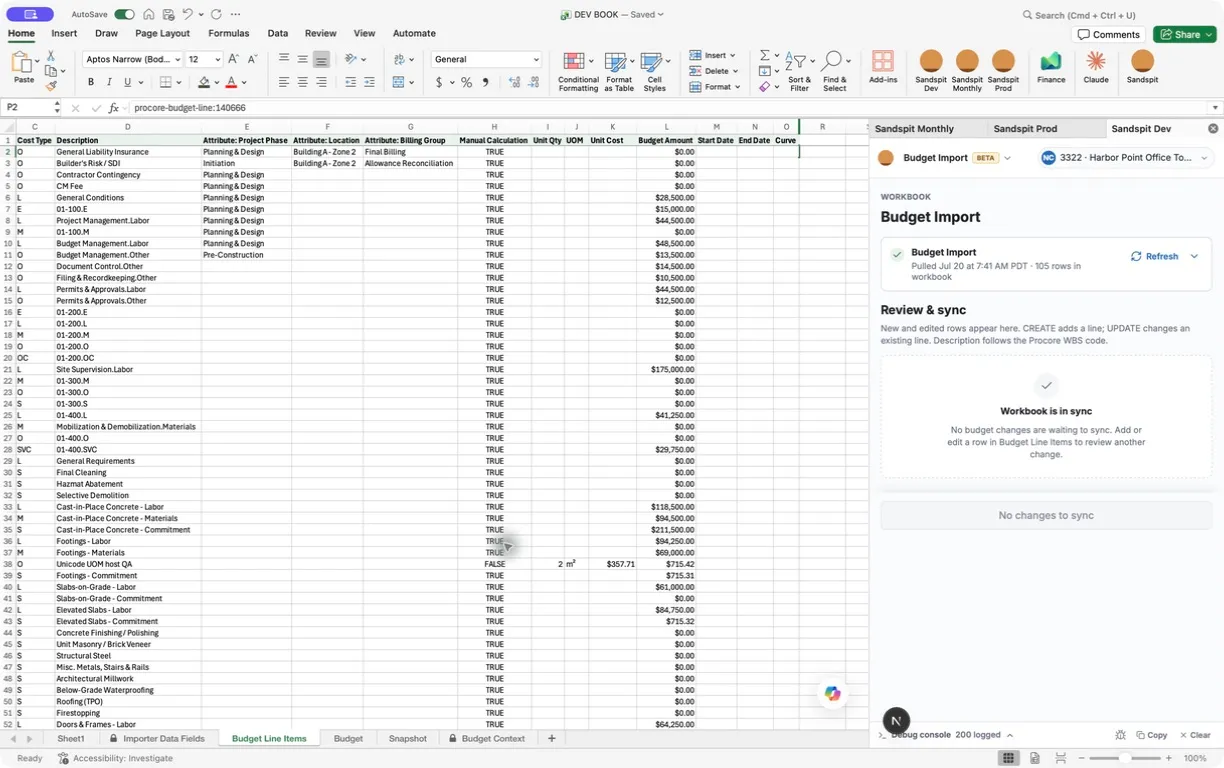
Task: Center text horizontally in cell
Action: click(303, 82)
